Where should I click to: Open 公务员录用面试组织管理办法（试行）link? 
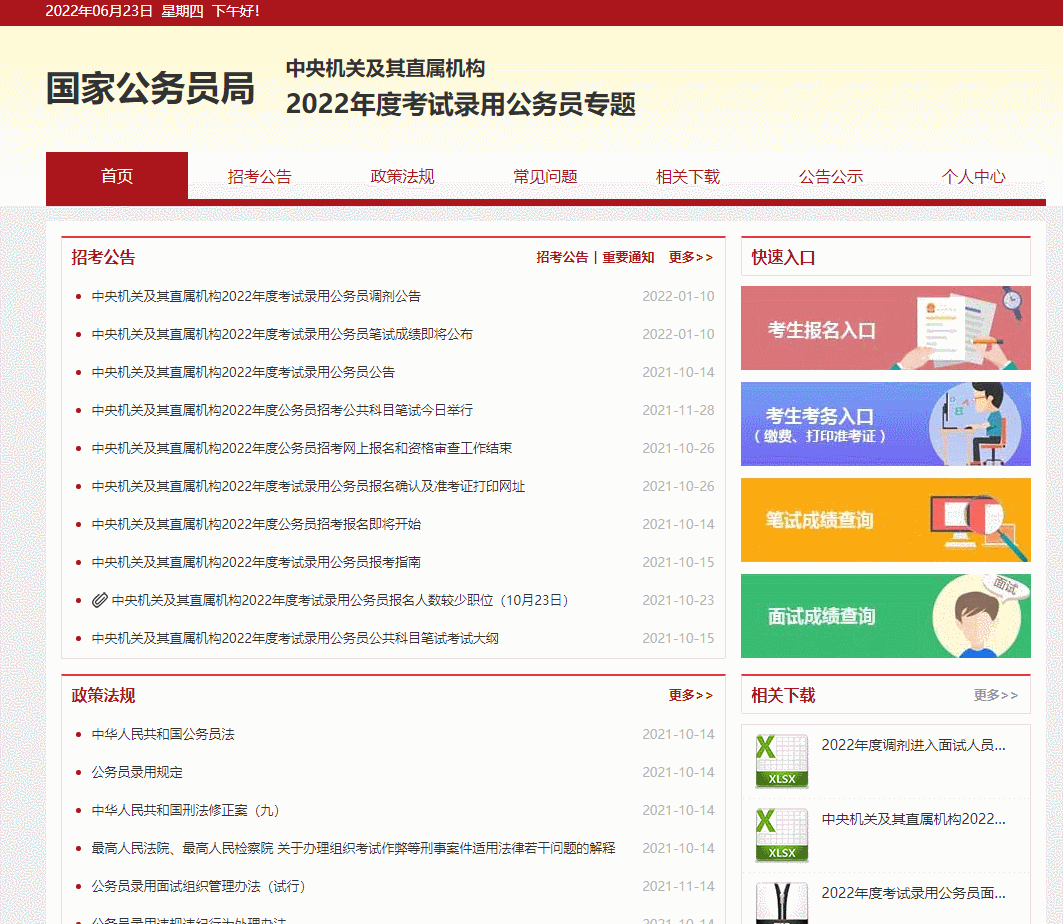(x=199, y=886)
